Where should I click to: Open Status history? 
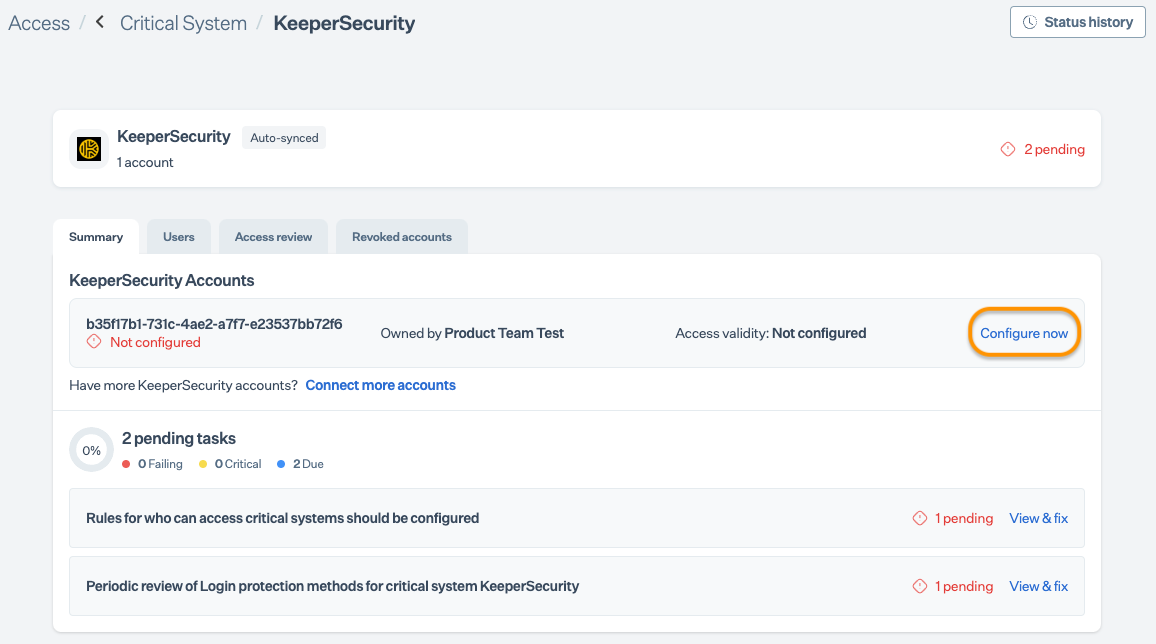(1077, 22)
